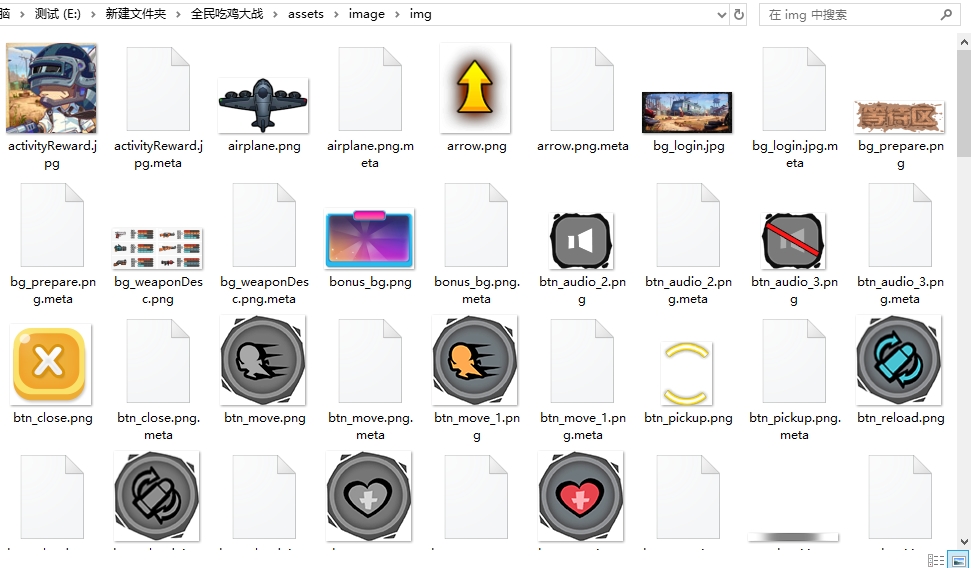Screen dimensions: 971x568
Task: Expand the address bar history dropdown
Action: tap(722, 15)
